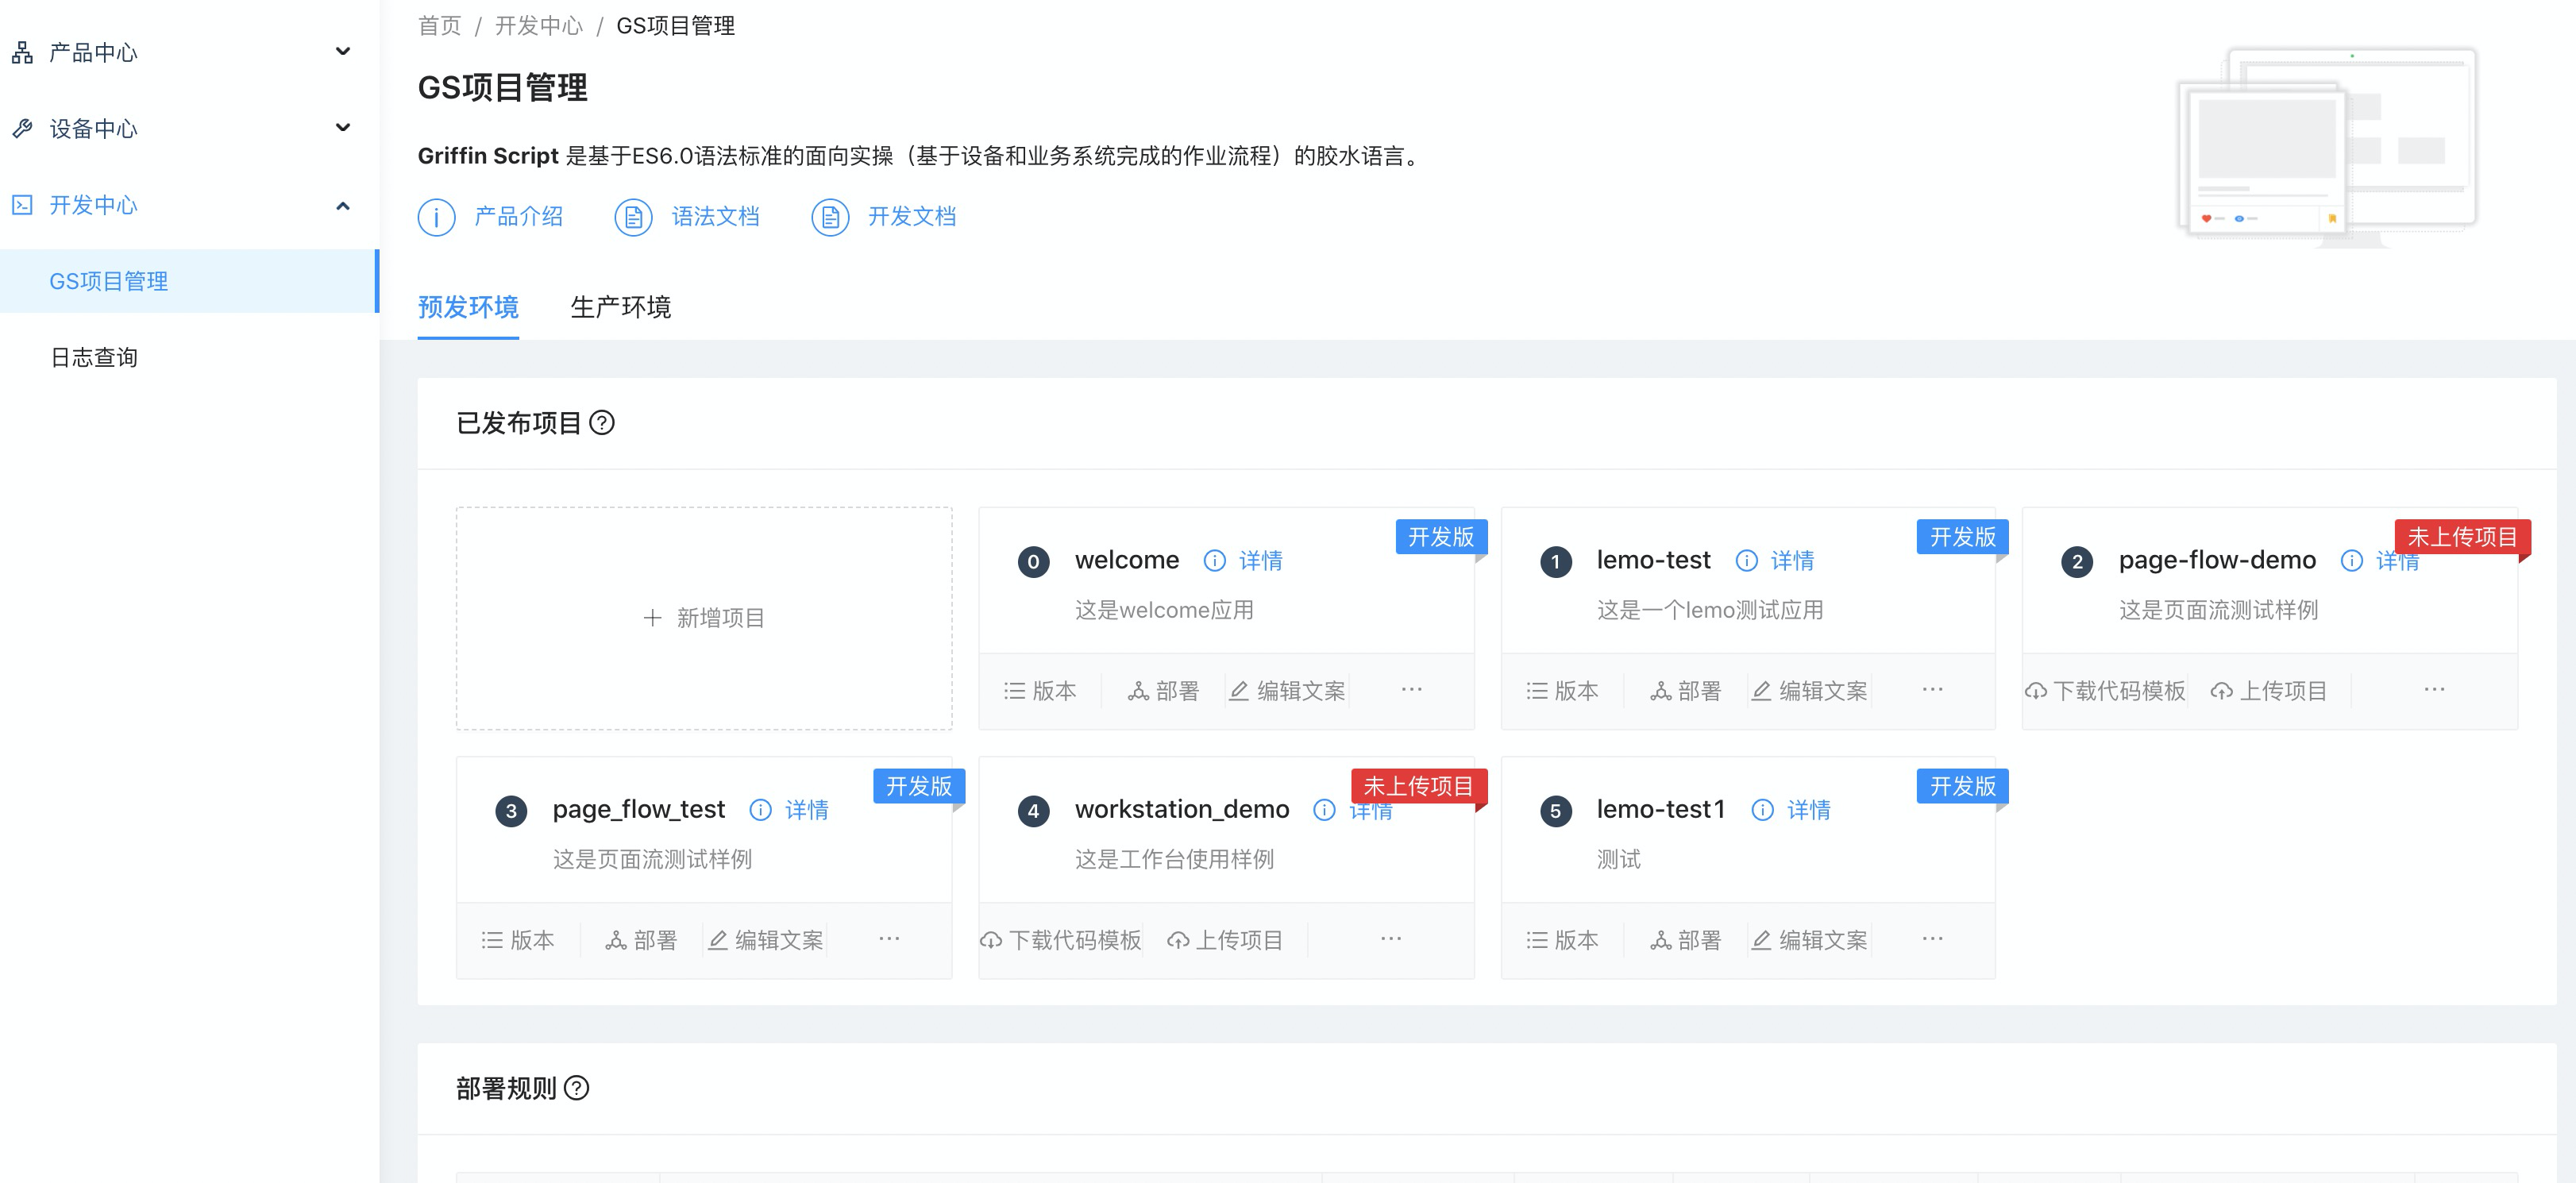Click 首页 in breadcrumb
Screen dimensions: 2576x1183
439,26
